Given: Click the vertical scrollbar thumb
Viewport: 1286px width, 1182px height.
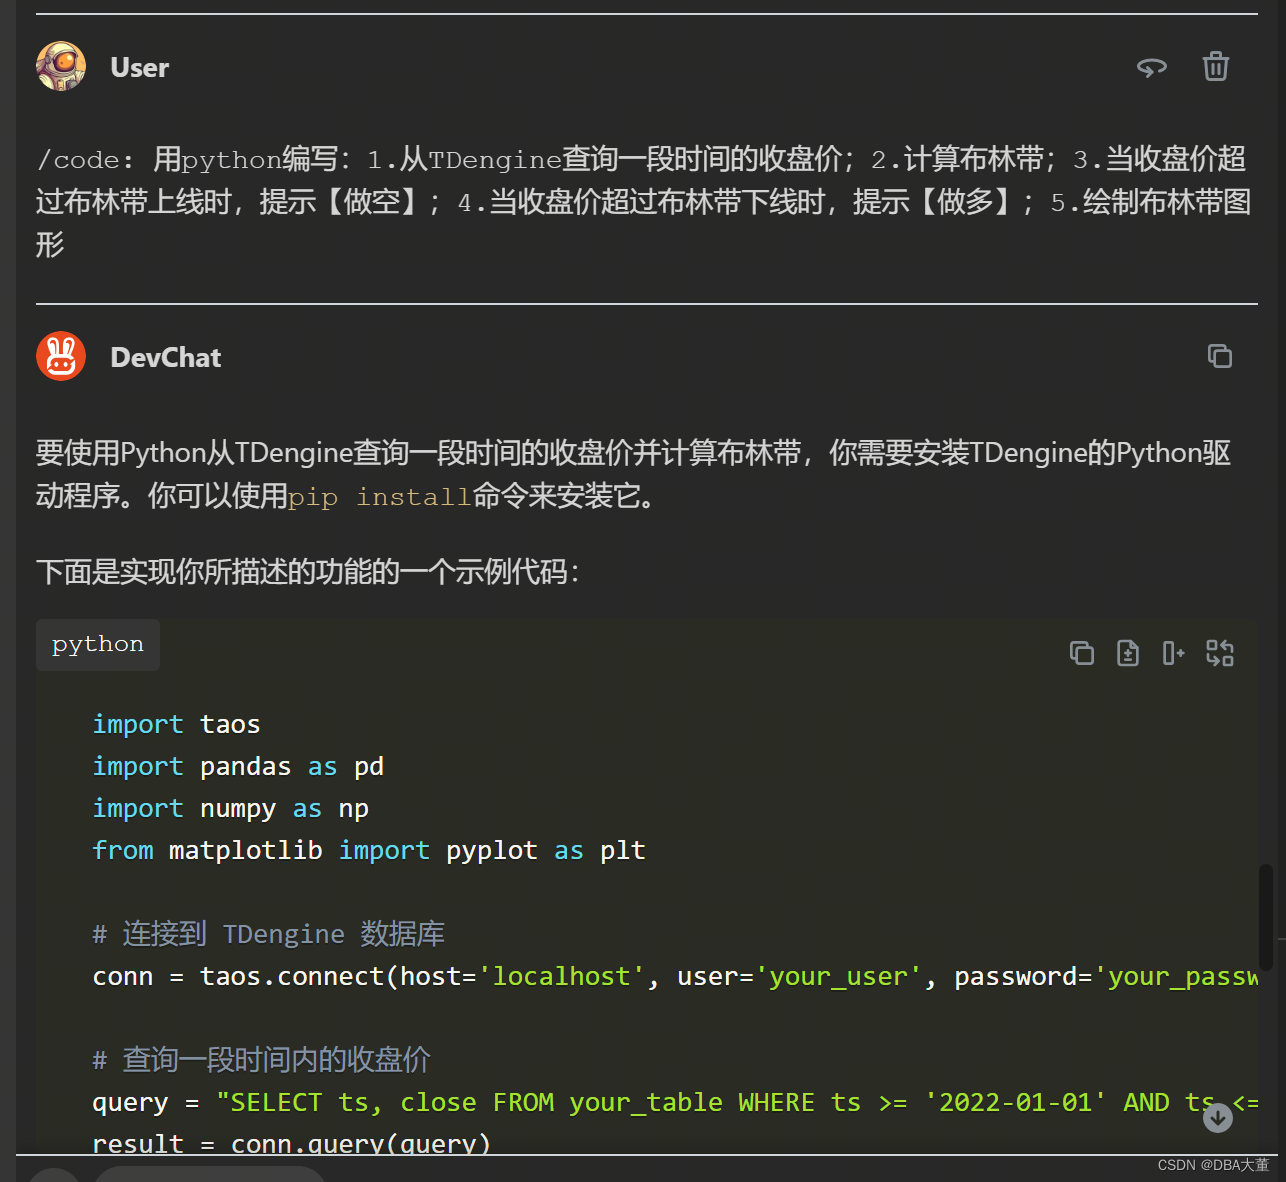Looking at the screenshot, I should tap(1266, 918).
